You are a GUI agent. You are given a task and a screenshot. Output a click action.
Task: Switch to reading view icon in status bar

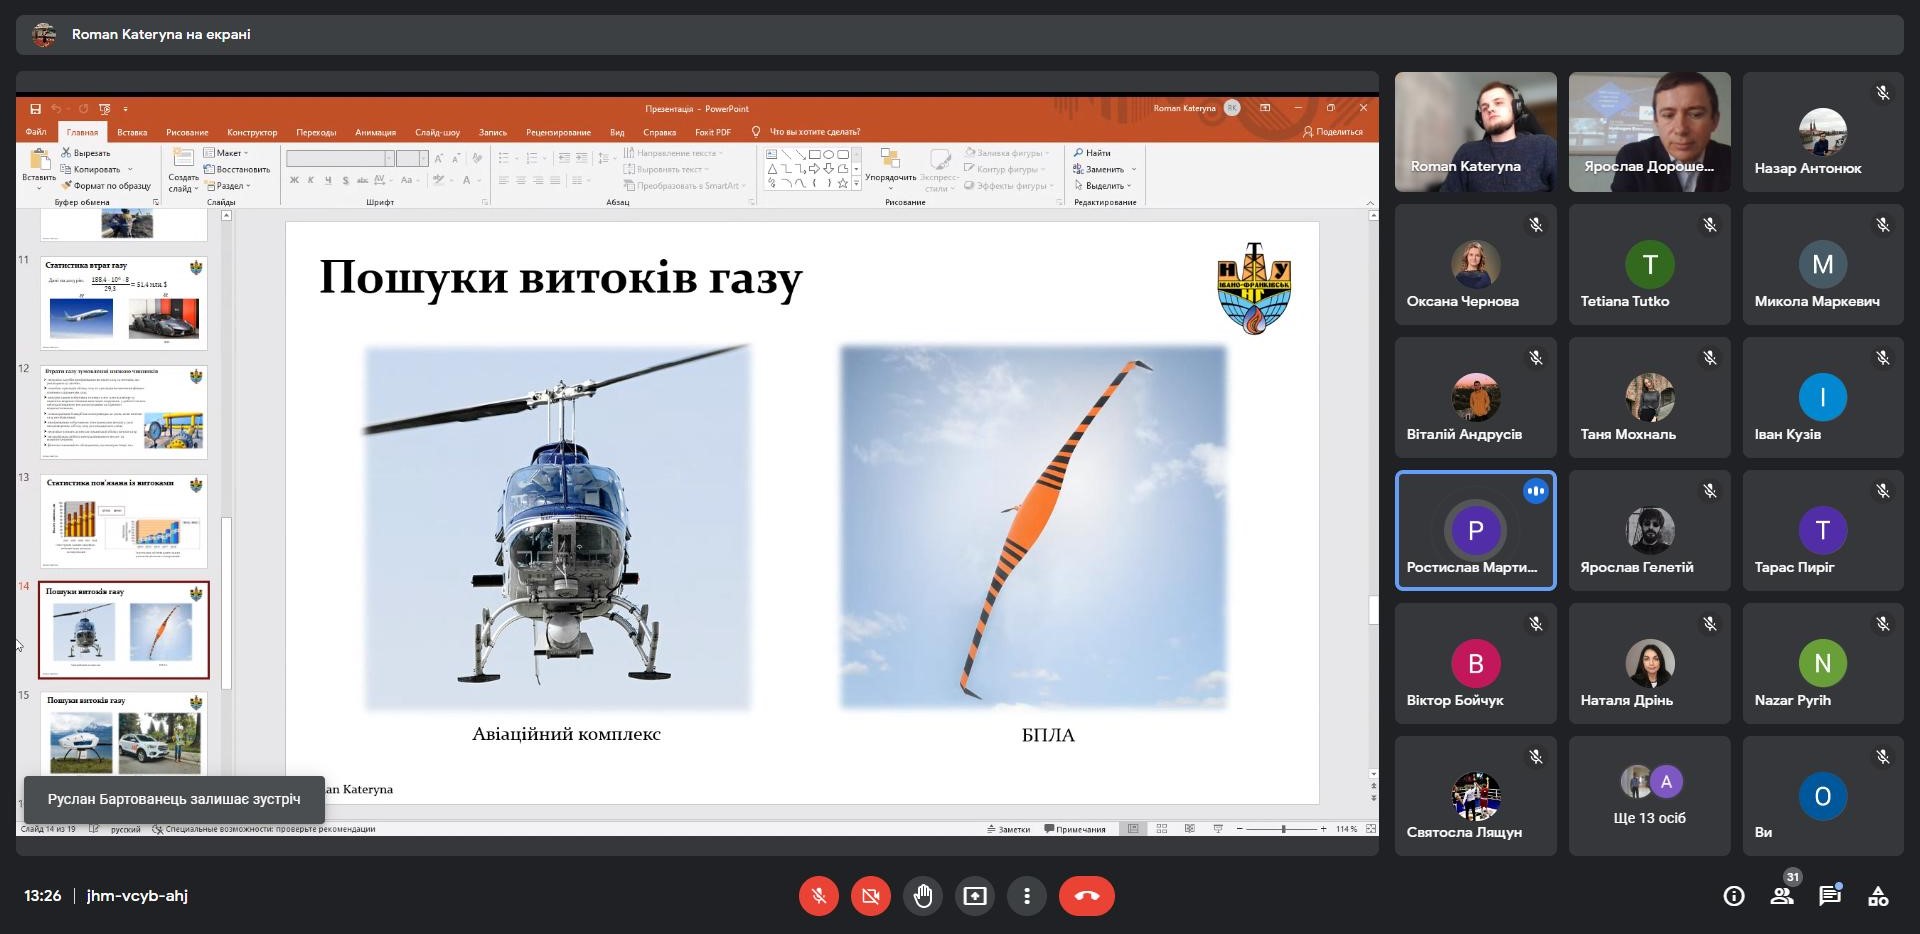tap(1189, 829)
